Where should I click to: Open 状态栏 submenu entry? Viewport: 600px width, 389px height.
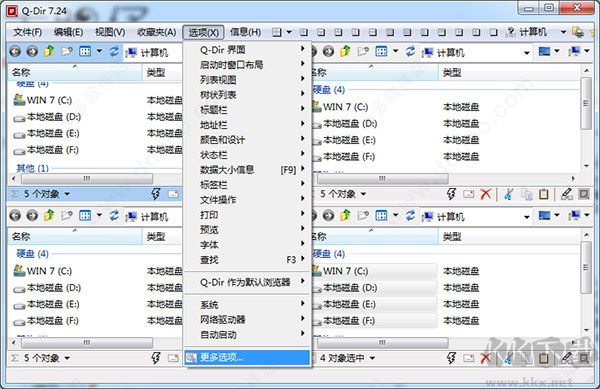tap(248, 155)
